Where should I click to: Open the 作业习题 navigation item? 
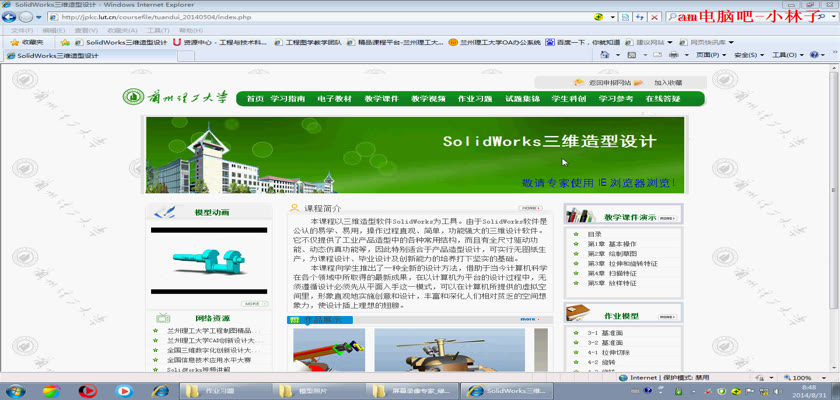(475, 99)
